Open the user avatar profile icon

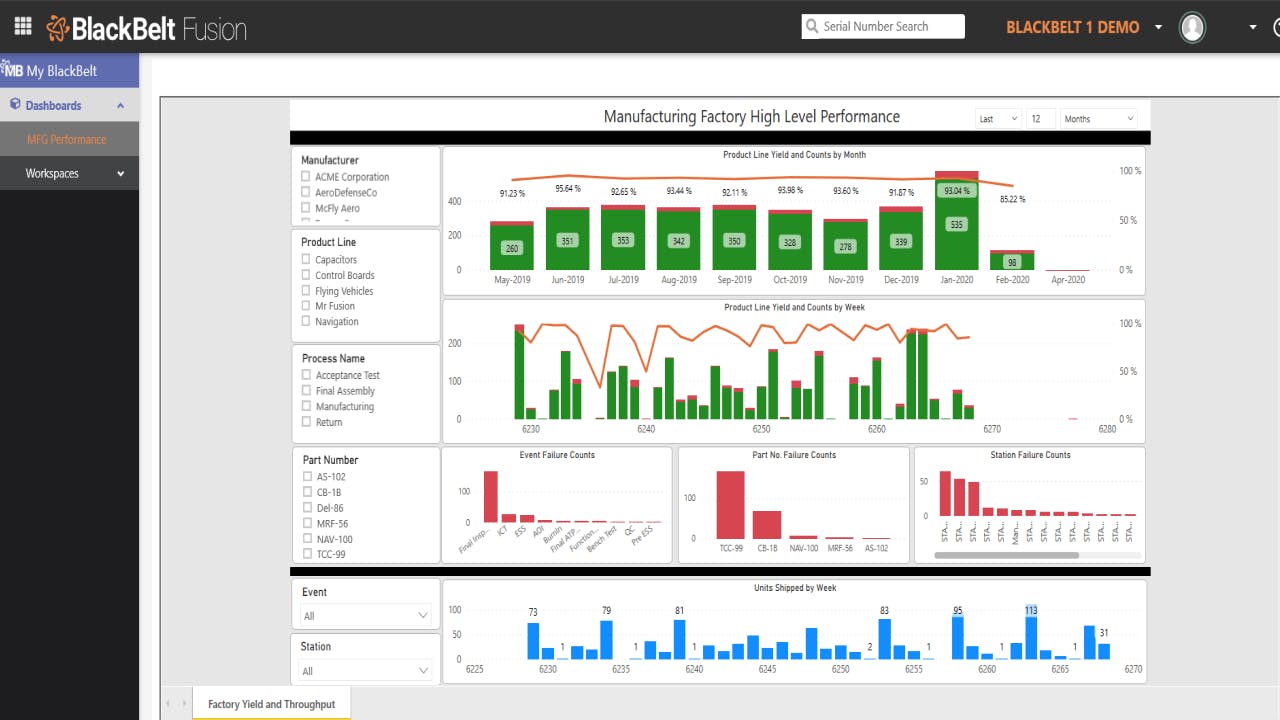[1192, 27]
